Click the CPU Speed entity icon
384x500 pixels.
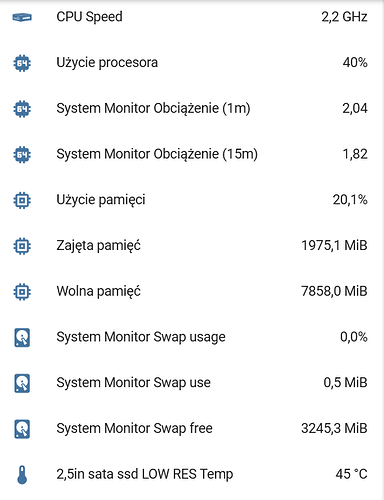[x=22, y=17]
